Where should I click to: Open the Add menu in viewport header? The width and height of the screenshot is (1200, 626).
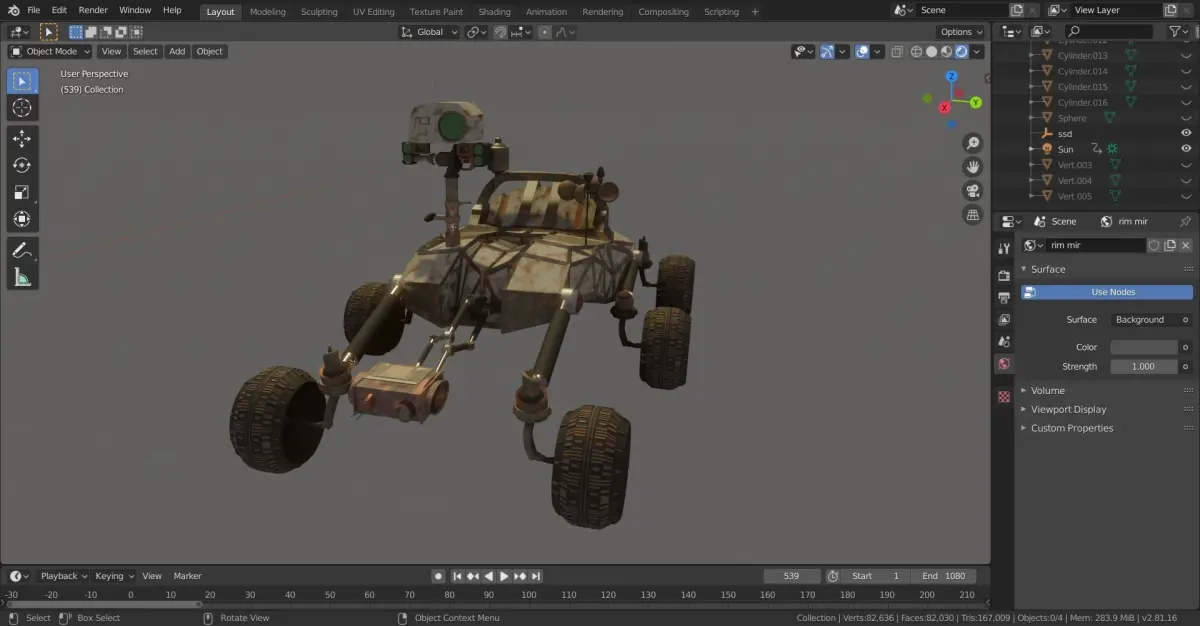click(177, 51)
